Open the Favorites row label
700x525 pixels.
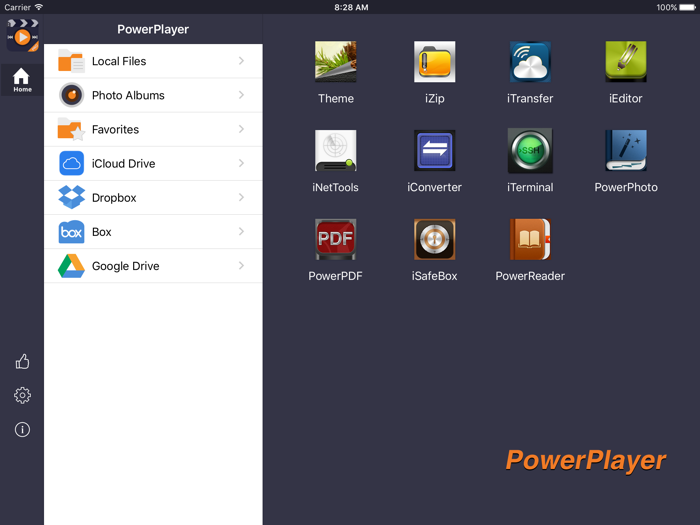115,129
